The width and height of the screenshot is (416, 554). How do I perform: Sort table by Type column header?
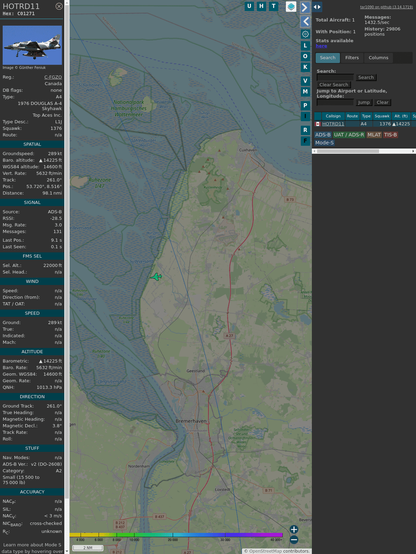(x=366, y=116)
